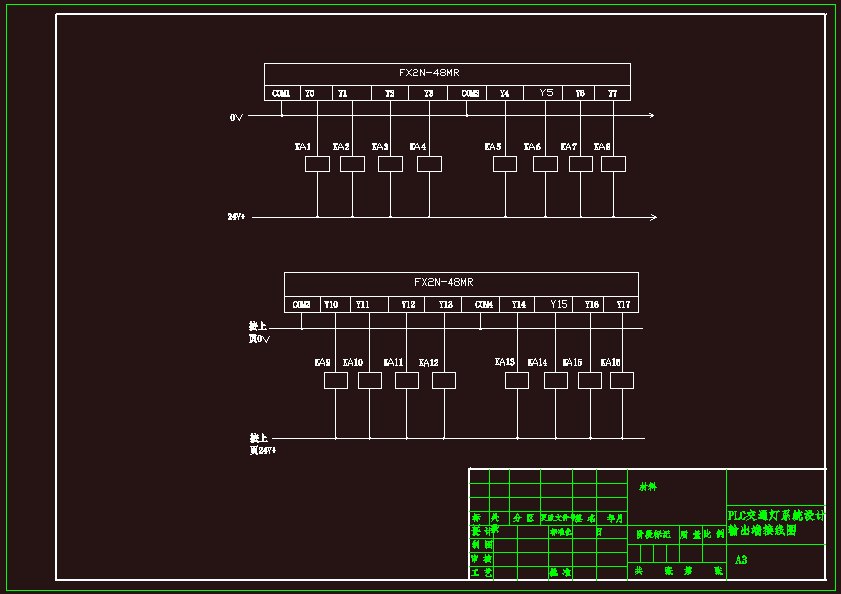The image size is (841, 594).
Task: Select the KA8 relay label
Action: tap(602, 146)
